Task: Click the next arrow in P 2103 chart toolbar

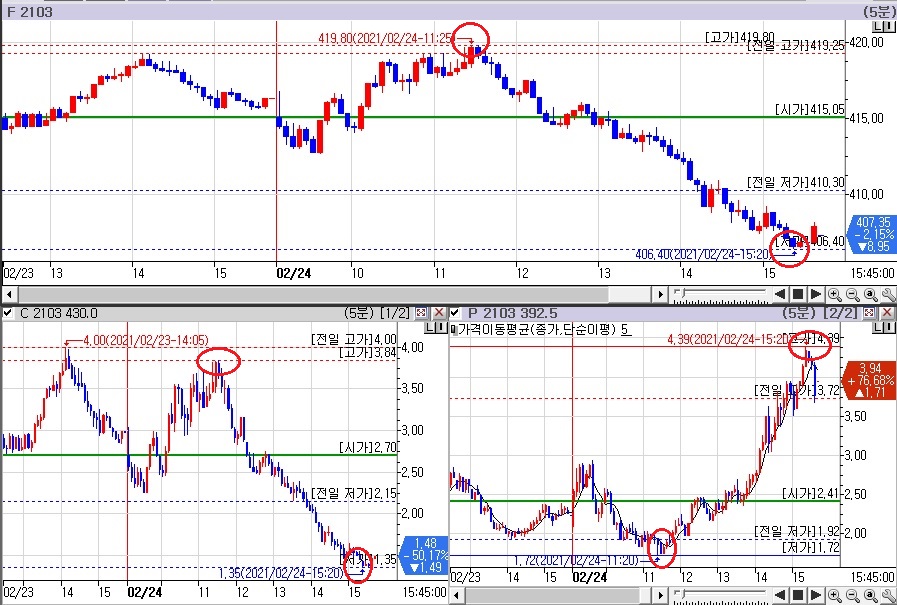Action: click(816, 595)
